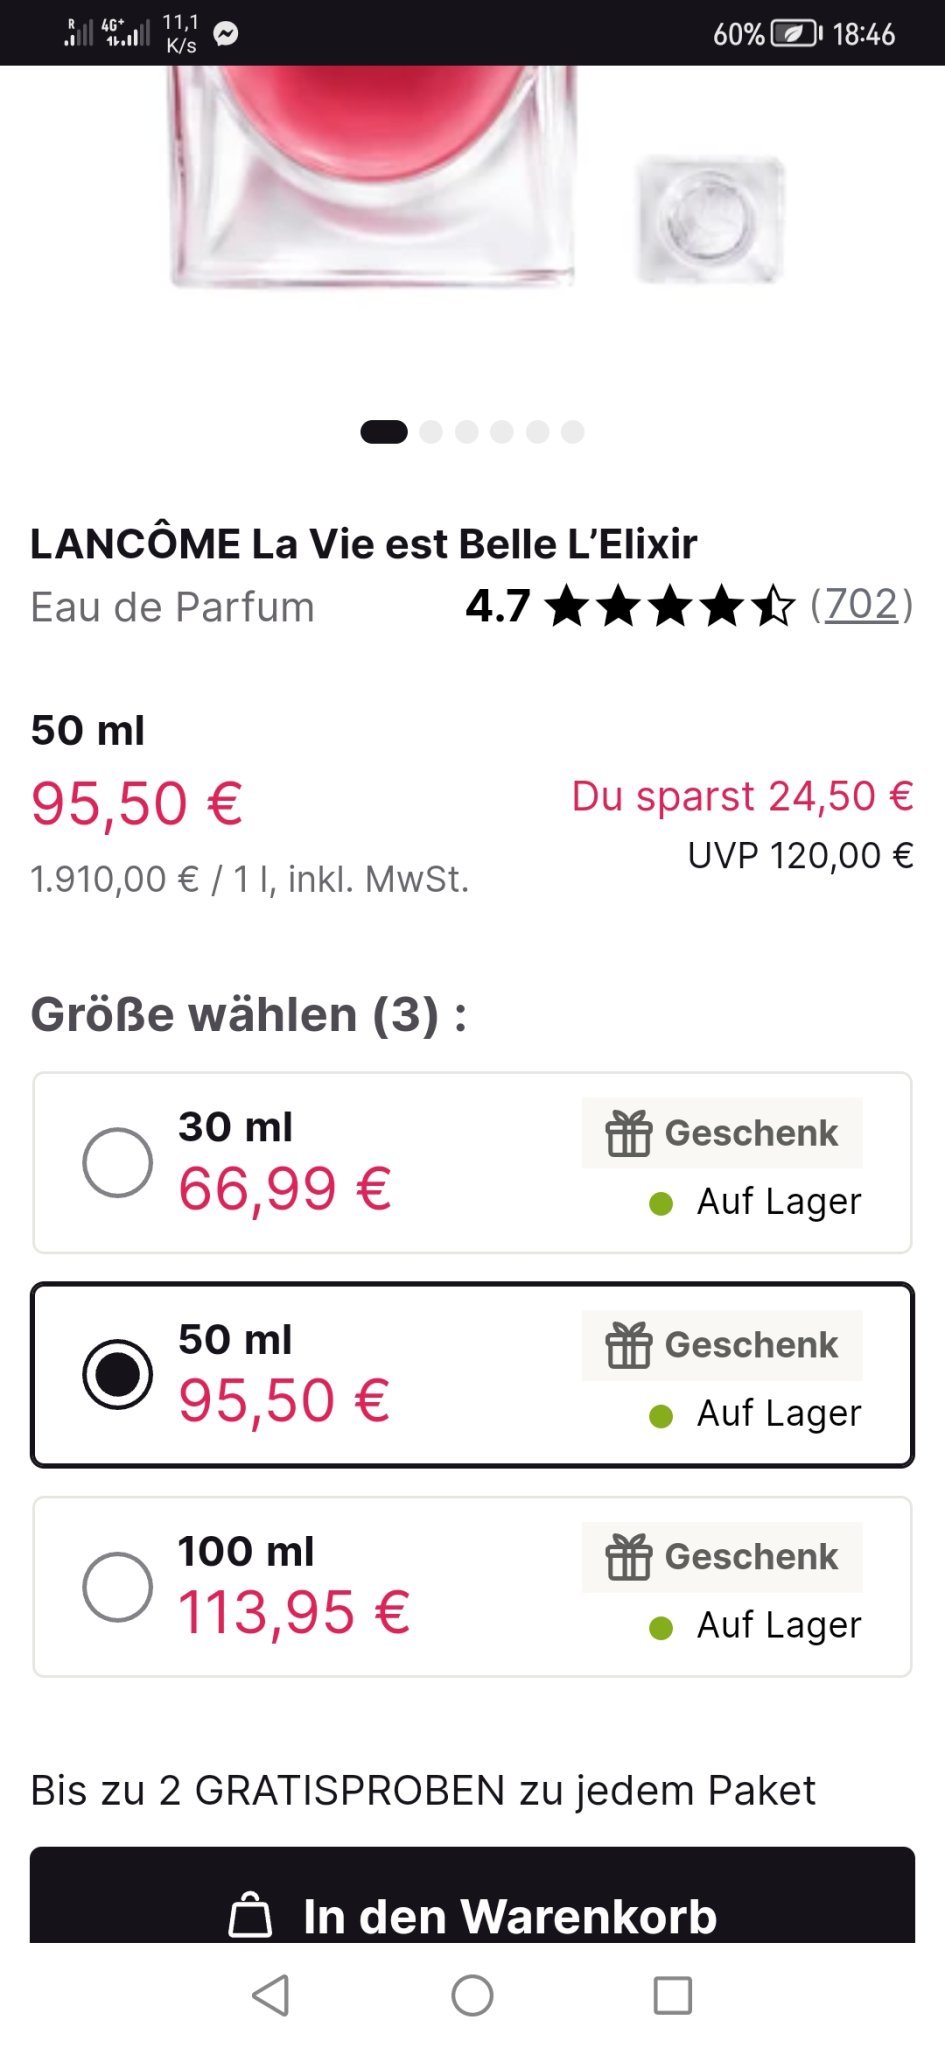Tap the Android back navigation icon
Image resolution: width=945 pixels, height=2048 pixels.
coord(271,1995)
